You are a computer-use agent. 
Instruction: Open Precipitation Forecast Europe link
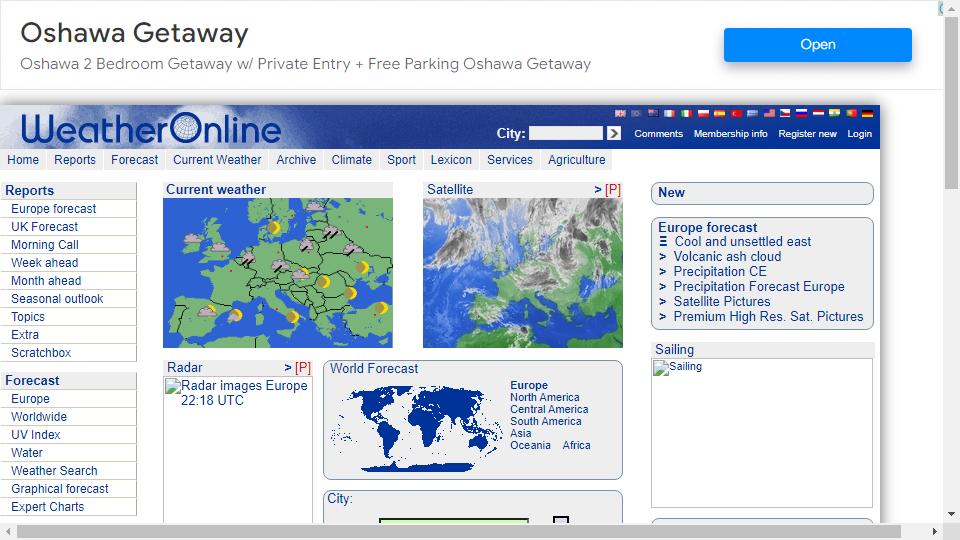pyautogui.click(x=759, y=287)
